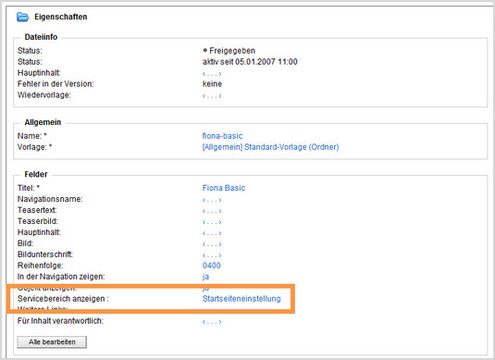Edit empty Navigationsname placeholder value
This screenshot has width=495, height=360.
click(x=212, y=200)
